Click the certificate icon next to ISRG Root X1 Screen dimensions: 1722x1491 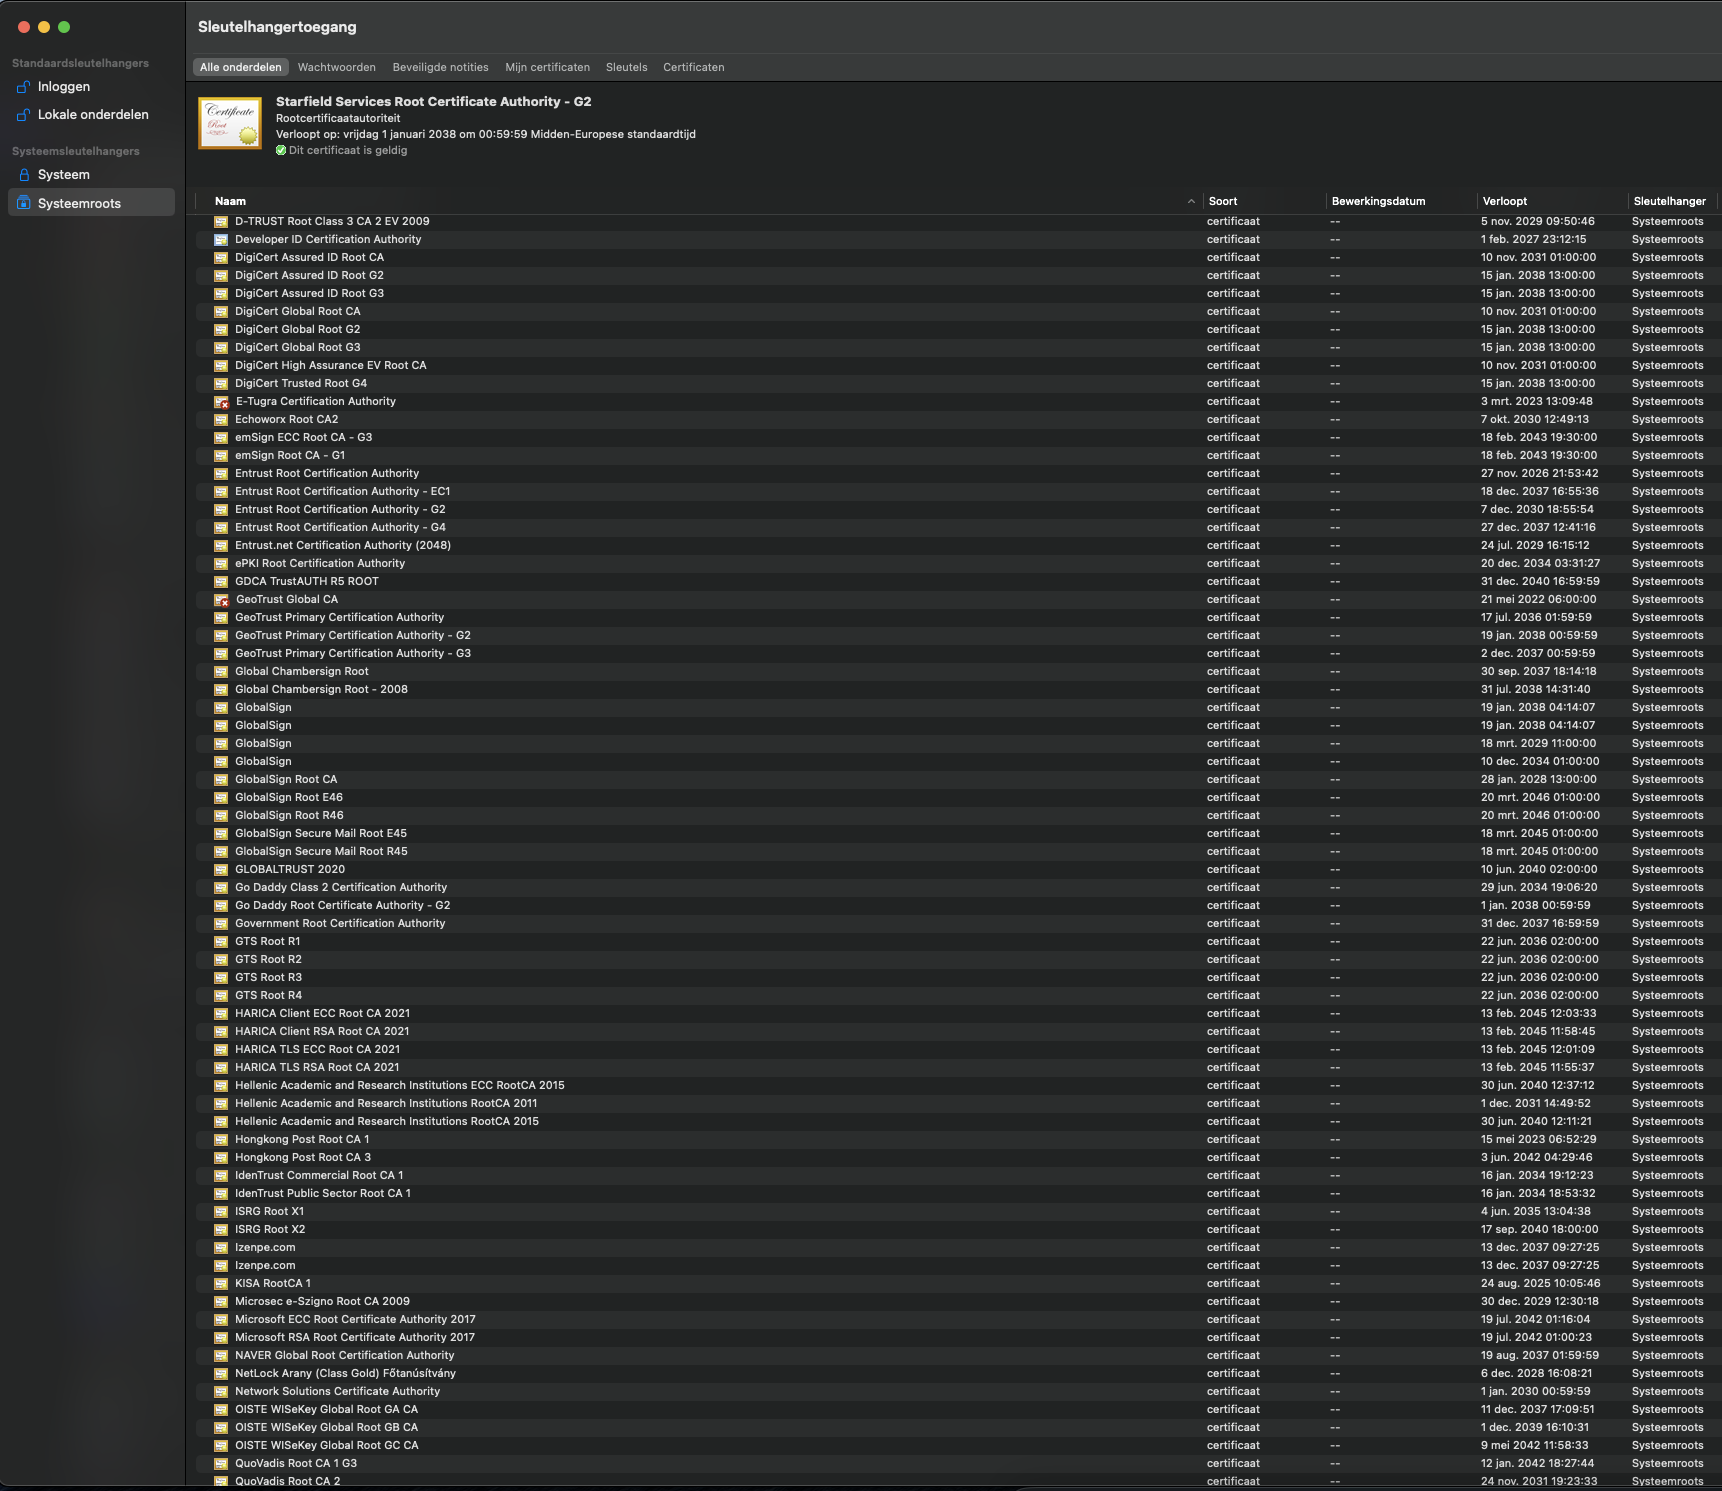click(221, 1211)
